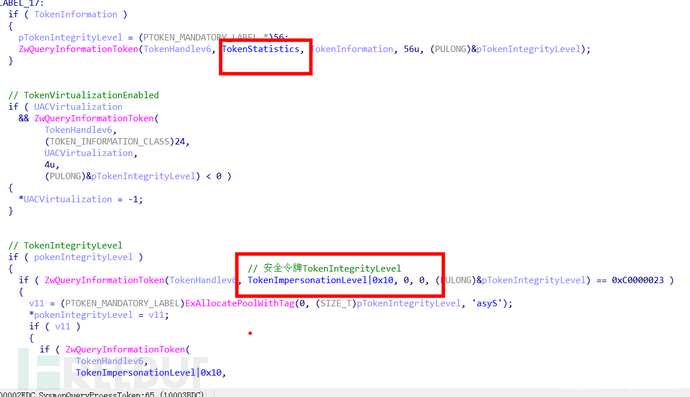Click v11 in the PTOKEN_MANDATORY_LABEL assignment
The height and width of the screenshot is (397, 690).
pyautogui.click(x=37, y=303)
